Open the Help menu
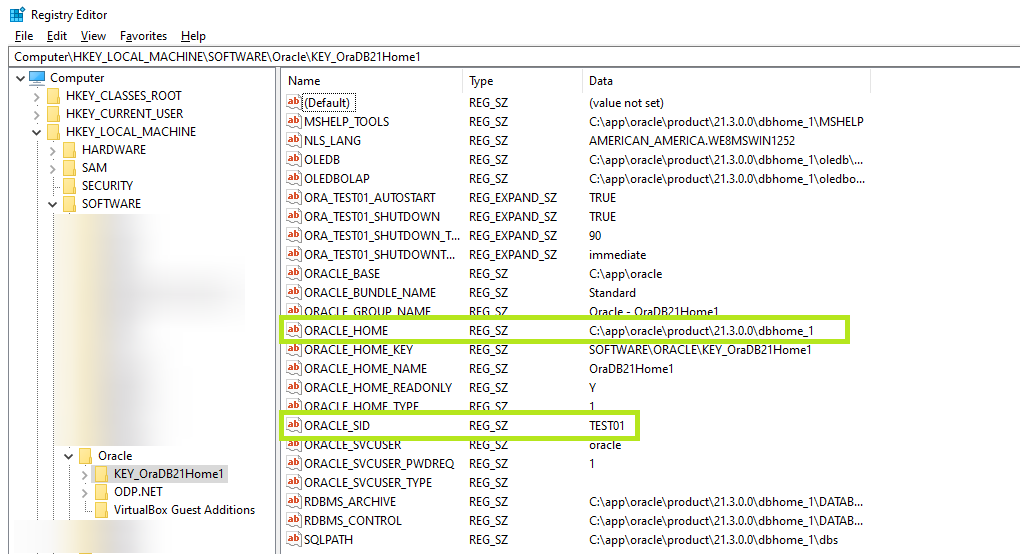 click(193, 36)
